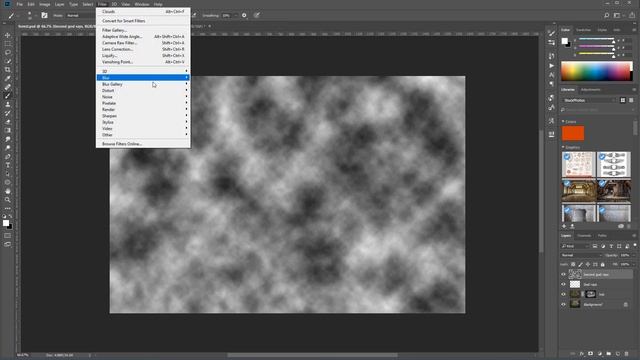This screenshot has width=640, height=360.
Task: Pick a color from the color spectrum ramp
Action: pyautogui.click(x=596, y=71)
